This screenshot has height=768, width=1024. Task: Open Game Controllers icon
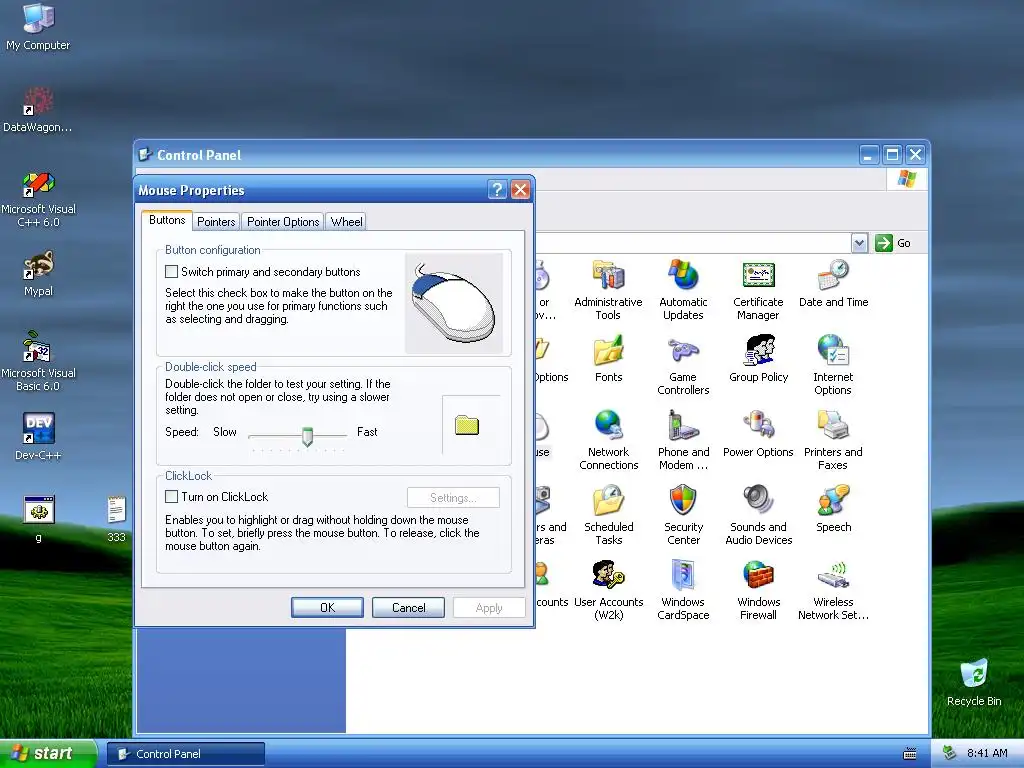pos(683,364)
